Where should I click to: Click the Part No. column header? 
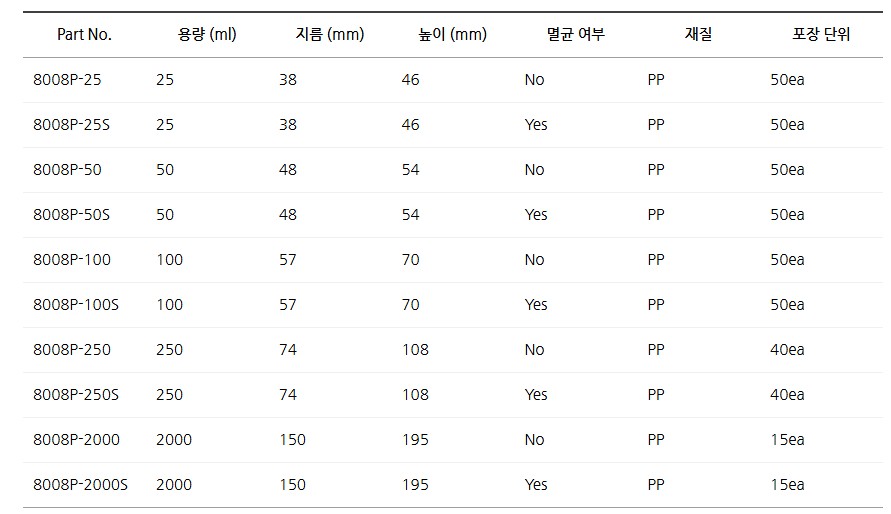pos(84,34)
